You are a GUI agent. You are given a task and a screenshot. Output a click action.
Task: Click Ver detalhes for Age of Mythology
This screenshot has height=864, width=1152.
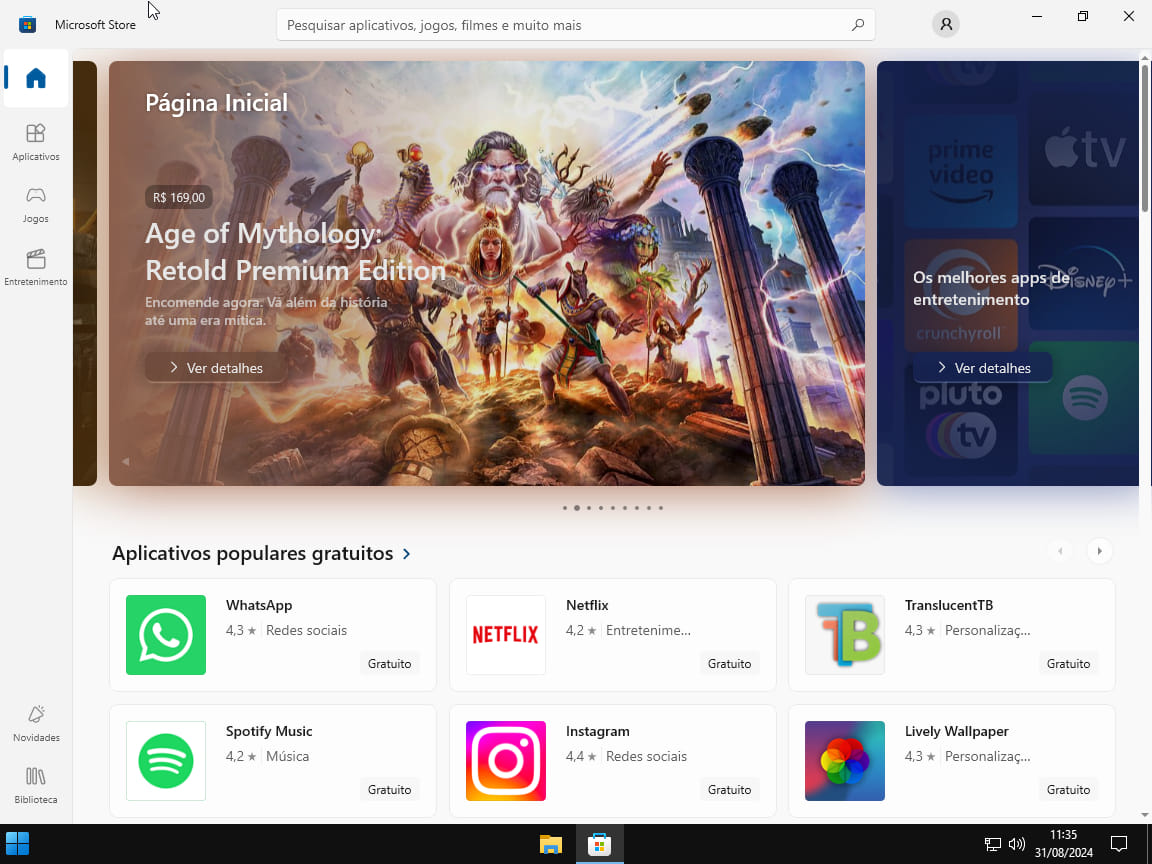pos(216,367)
